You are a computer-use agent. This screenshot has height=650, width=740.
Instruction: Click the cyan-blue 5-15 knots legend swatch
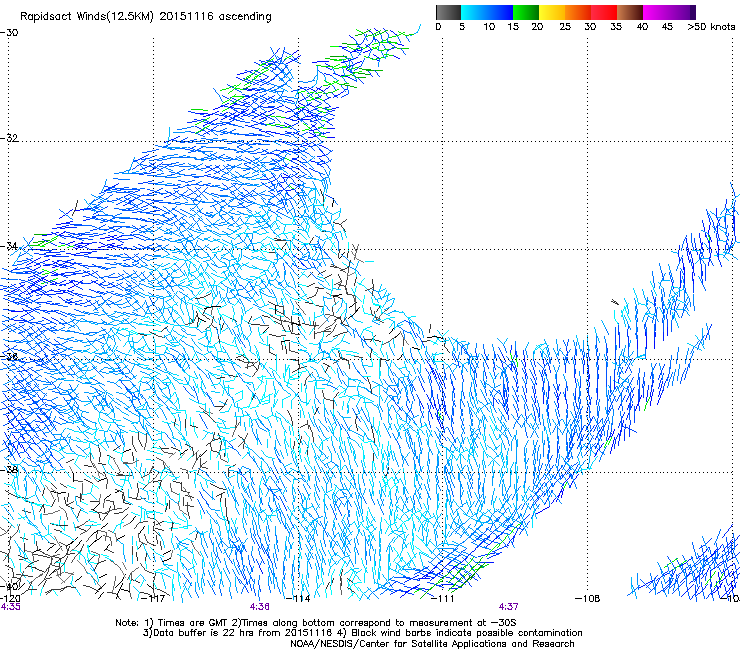(x=487, y=12)
